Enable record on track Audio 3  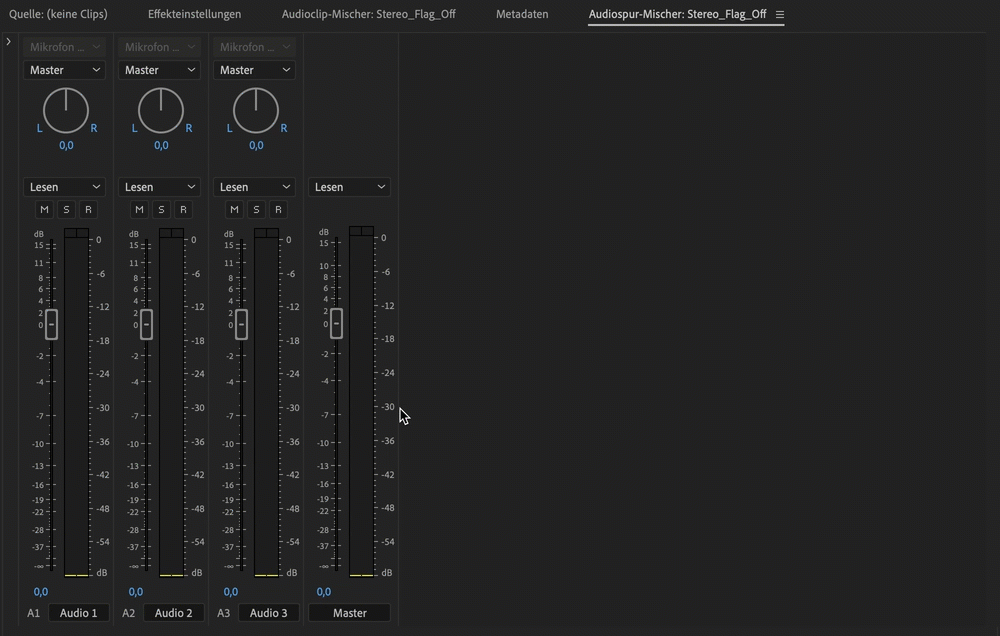coord(278,209)
